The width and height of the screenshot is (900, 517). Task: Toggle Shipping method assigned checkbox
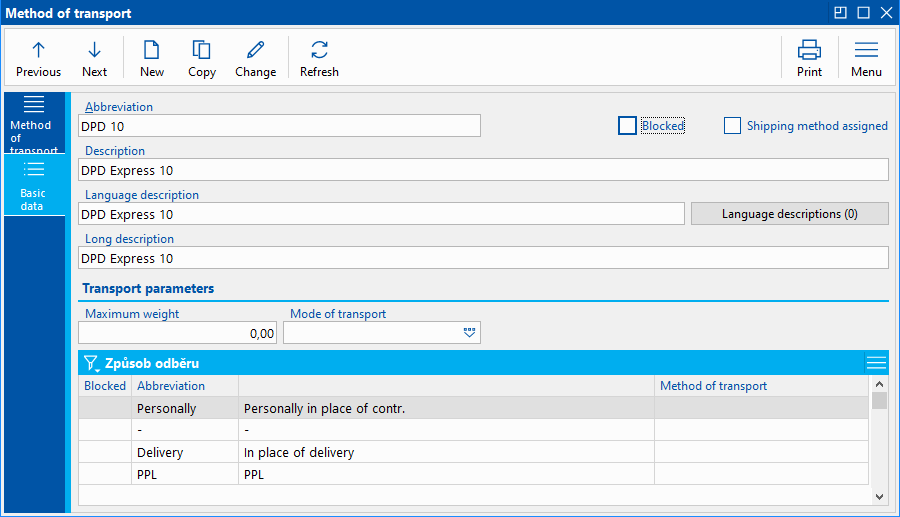(x=732, y=126)
